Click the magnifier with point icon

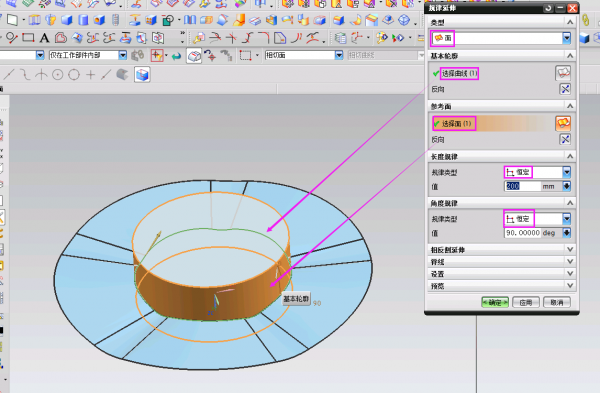click(x=11, y=38)
